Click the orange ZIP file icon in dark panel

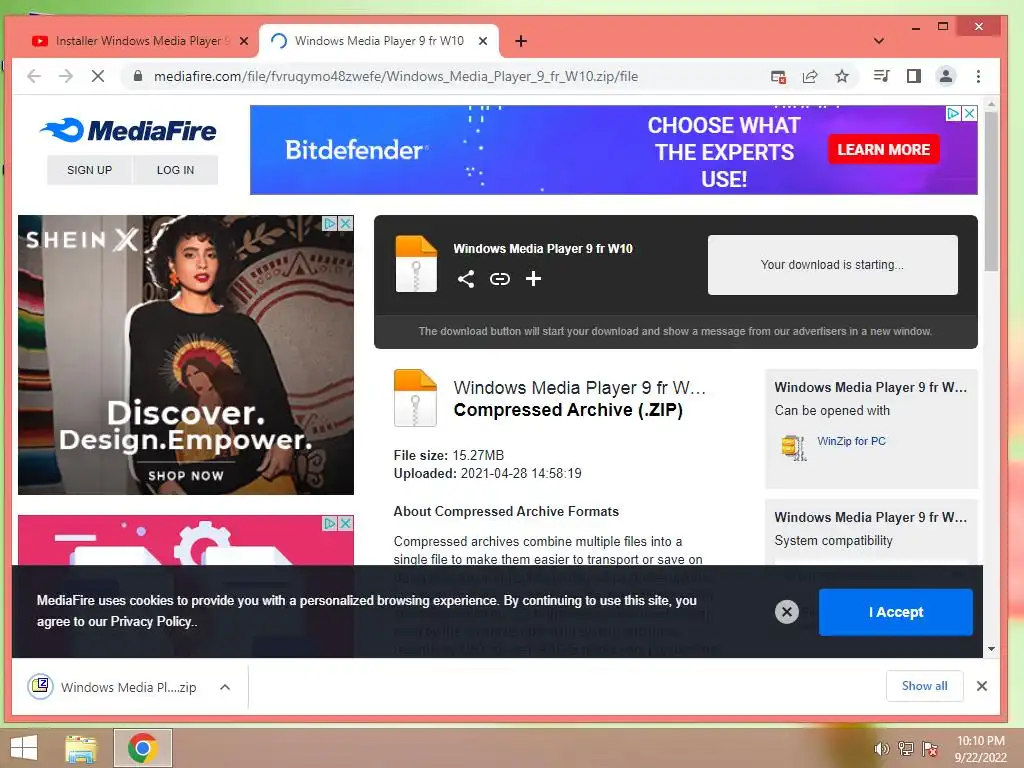[416, 264]
